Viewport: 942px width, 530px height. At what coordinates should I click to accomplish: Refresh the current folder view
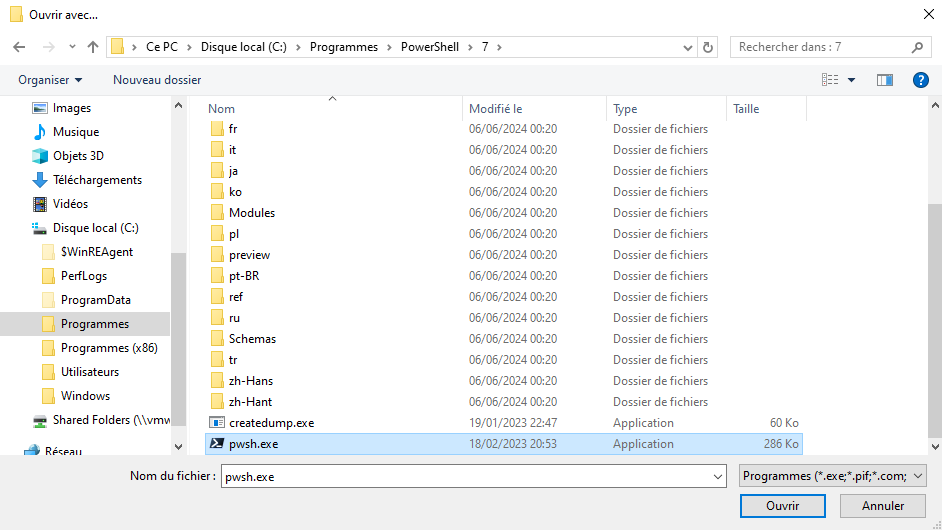[708, 47]
